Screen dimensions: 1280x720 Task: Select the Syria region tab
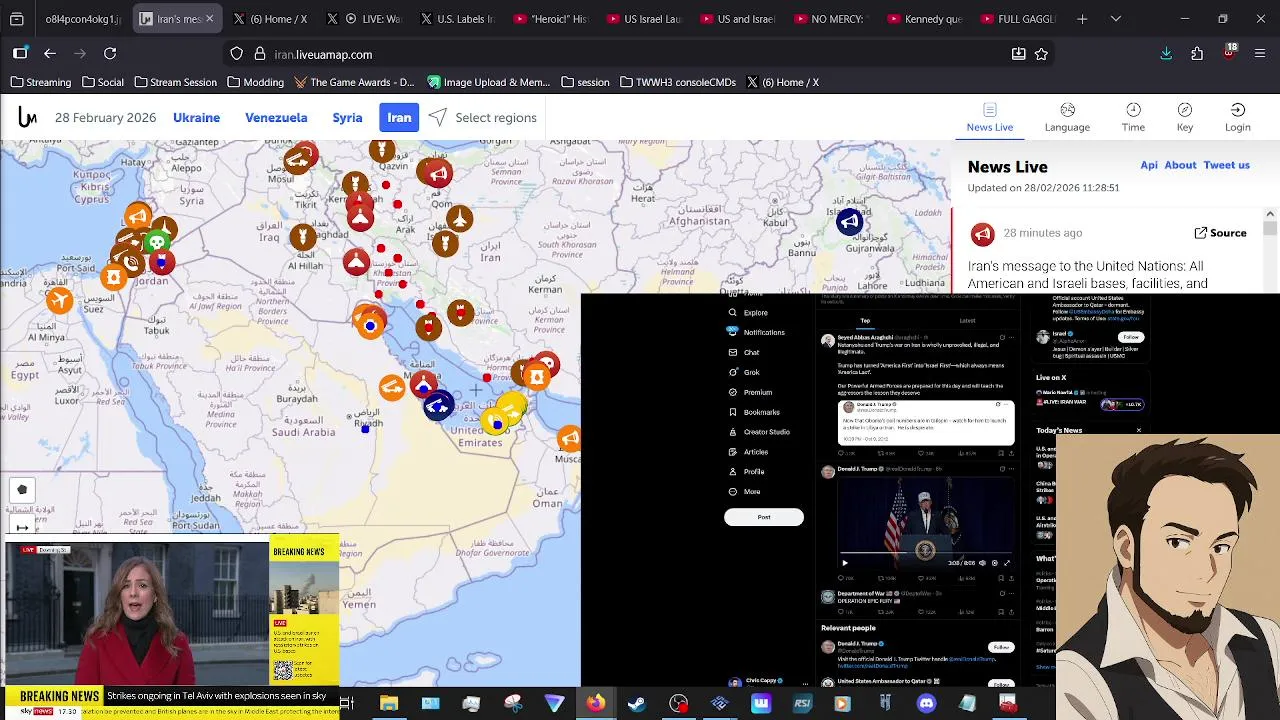click(x=347, y=118)
